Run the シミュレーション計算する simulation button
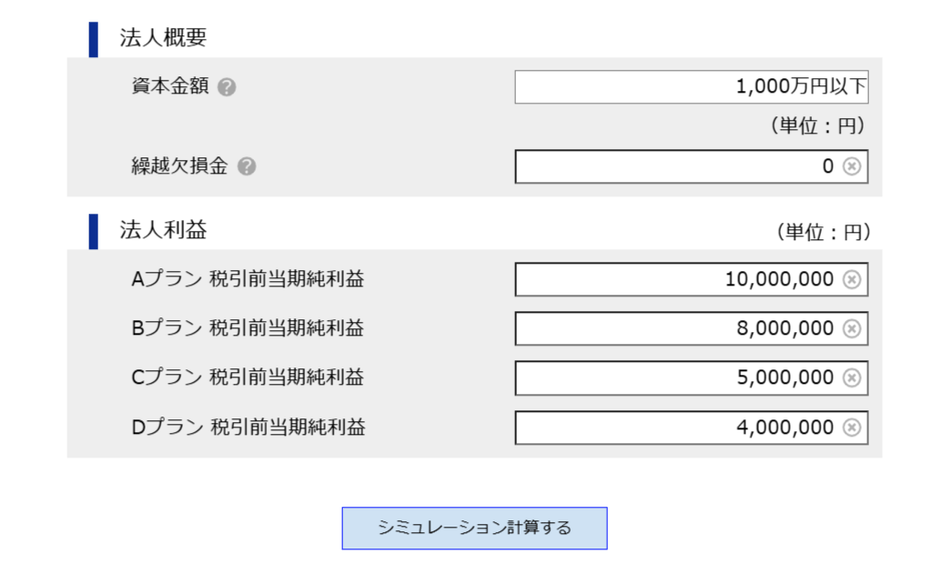The height and width of the screenshot is (583, 940). click(475, 528)
